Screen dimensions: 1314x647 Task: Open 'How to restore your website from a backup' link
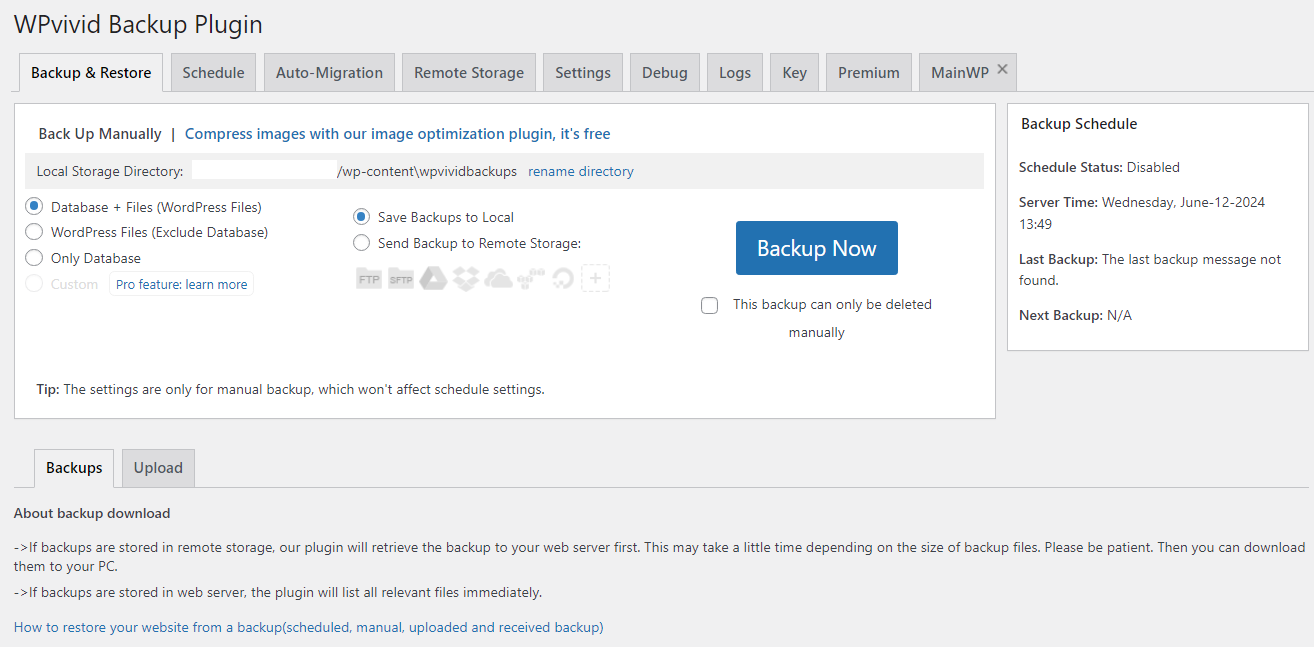pos(309,628)
